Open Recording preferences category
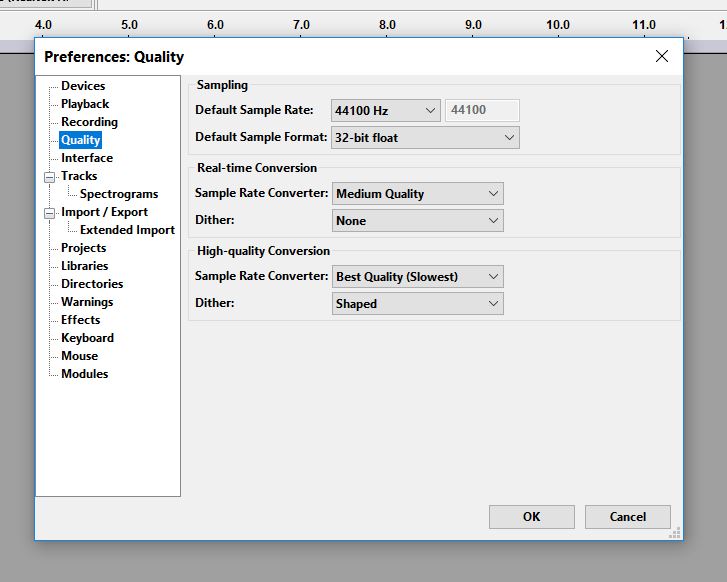Image resolution: width=727 pixels, height=582 pixels. click(89, 122)
